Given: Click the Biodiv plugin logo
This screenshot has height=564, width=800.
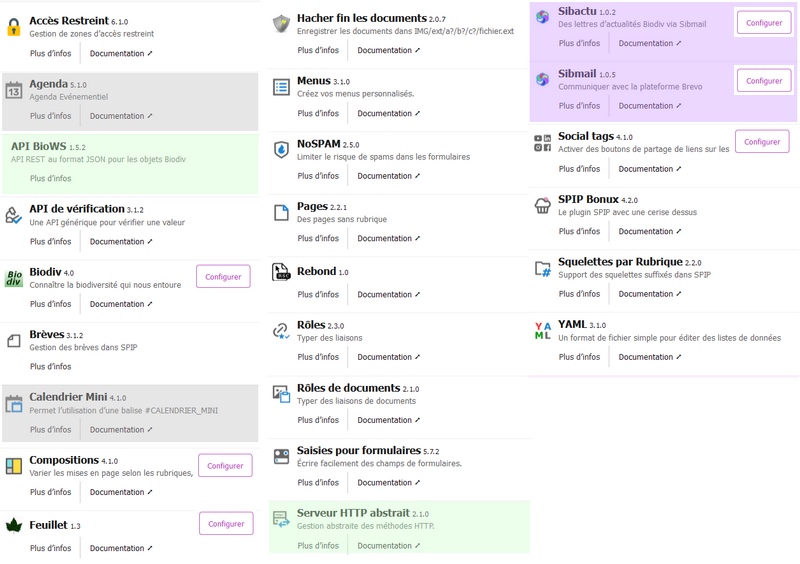Looking at the screenshot, I should pyautogui.click(x=14, y=278).
